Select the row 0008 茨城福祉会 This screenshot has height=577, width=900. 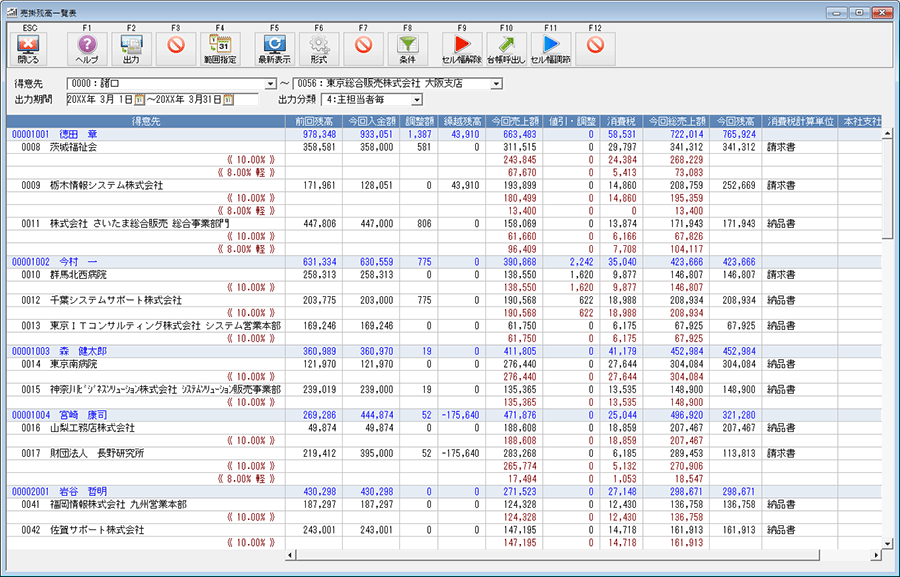click(x=444, y=147)
